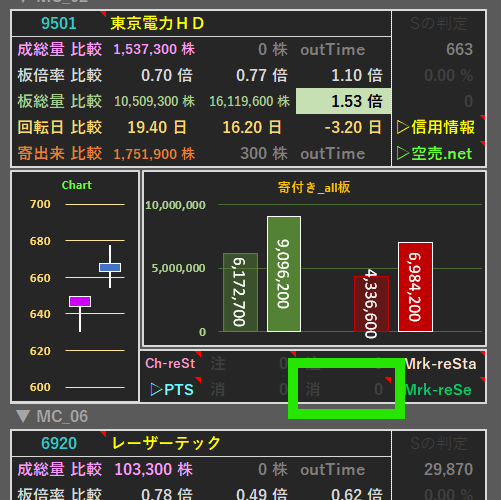
Task: Click the Ch-reSt button
Action: coord(171,363)
